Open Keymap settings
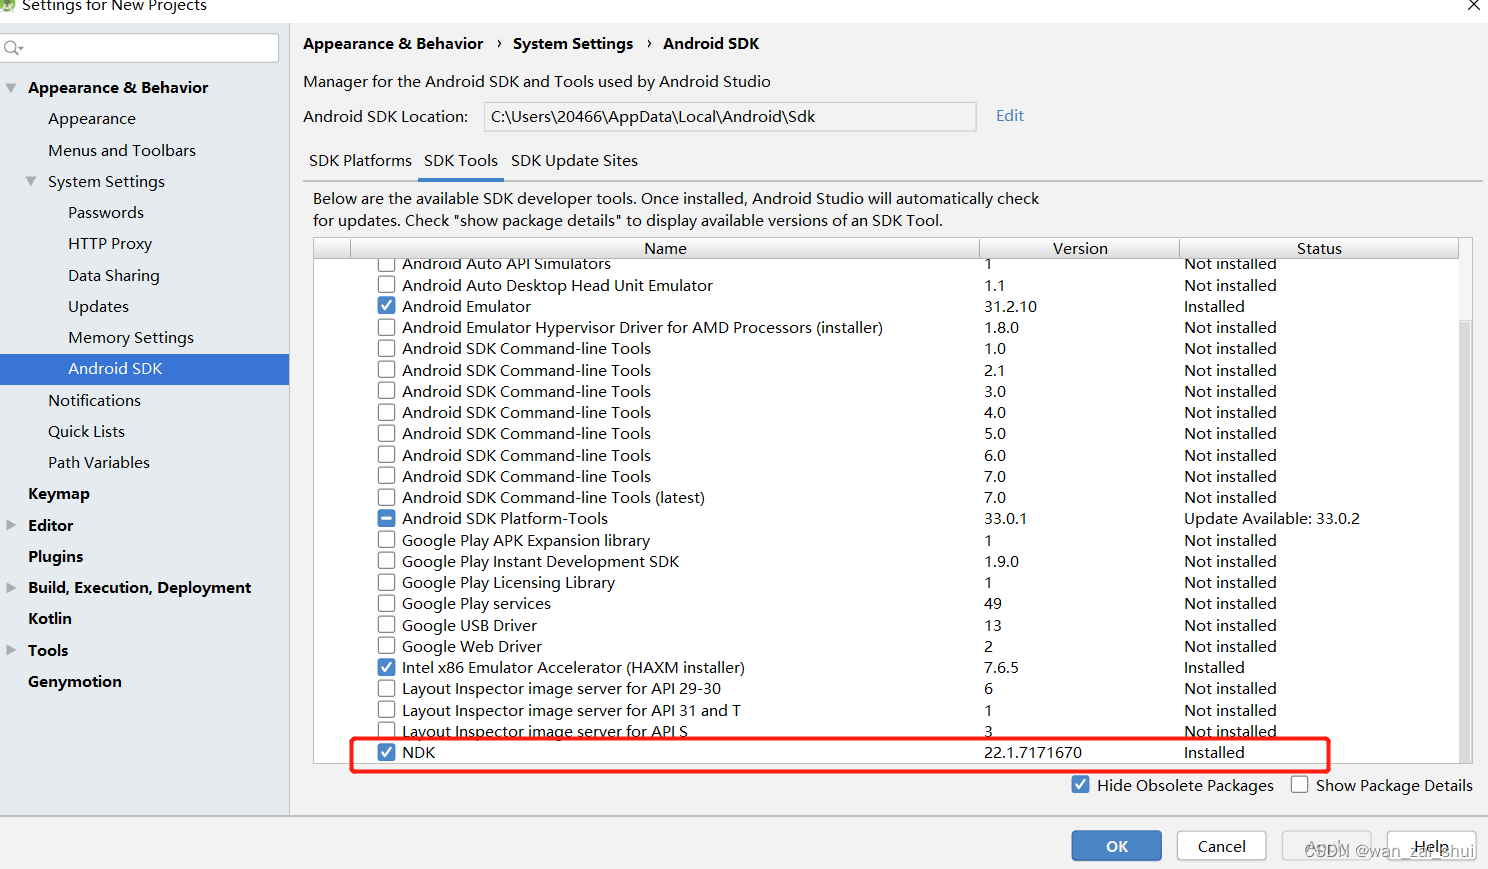This screenshot has width=1488, height=869. (59, 494)
